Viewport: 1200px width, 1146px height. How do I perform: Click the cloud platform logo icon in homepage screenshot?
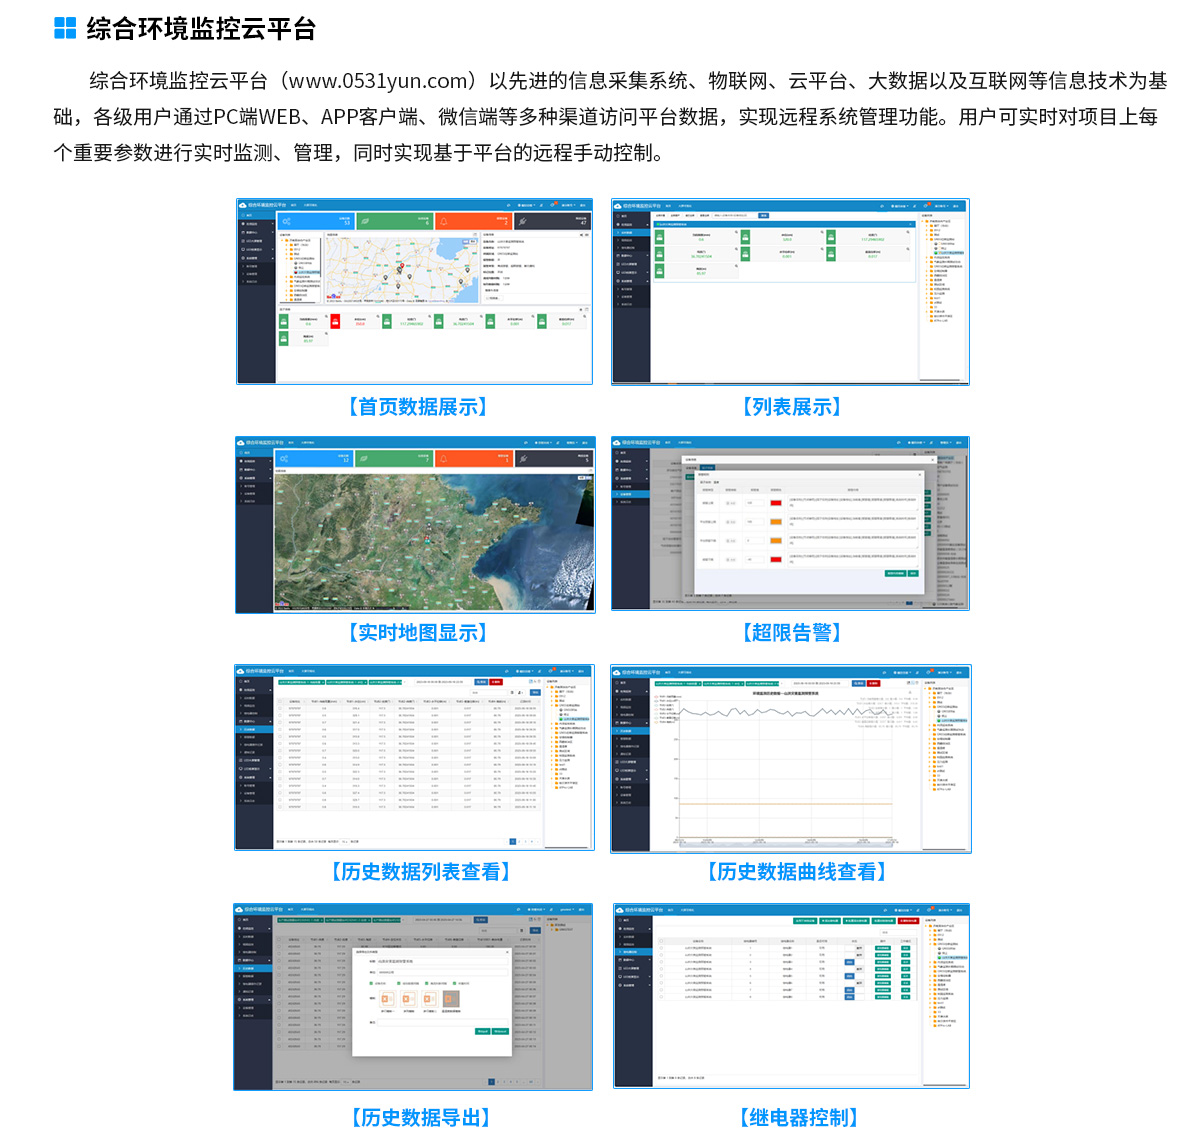pyautogui.click(x=242, y=204)
